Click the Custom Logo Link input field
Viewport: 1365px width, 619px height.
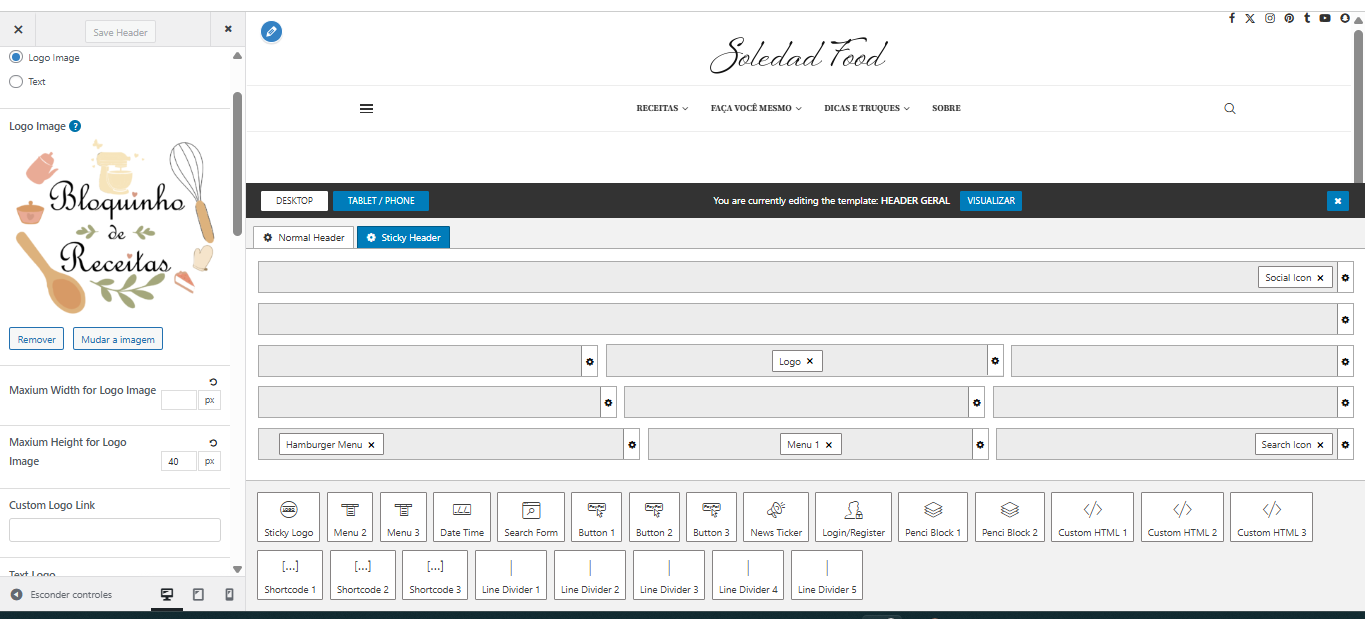[x=115, y=530]
